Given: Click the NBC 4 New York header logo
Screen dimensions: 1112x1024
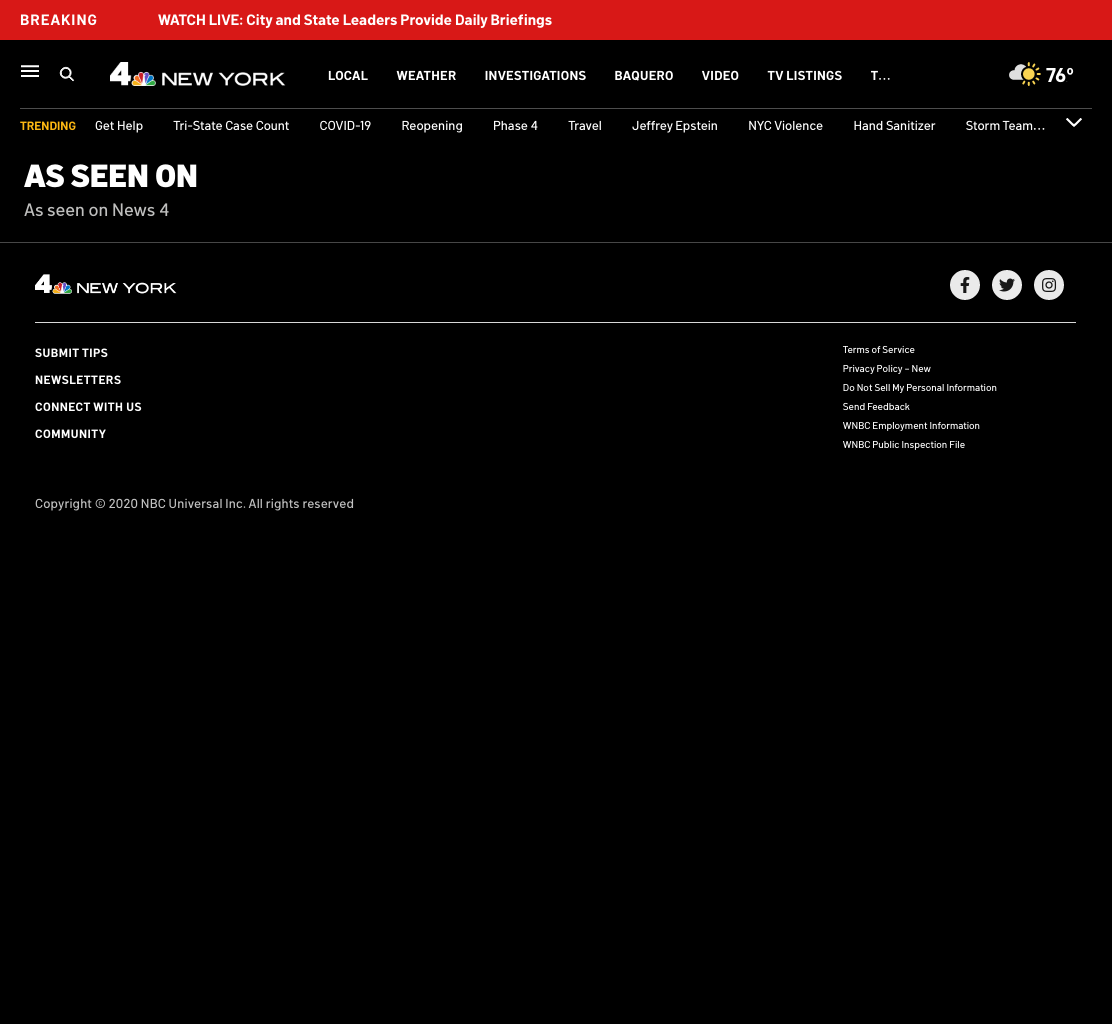Looking at the screenshot, I should [x=197, y=74].
